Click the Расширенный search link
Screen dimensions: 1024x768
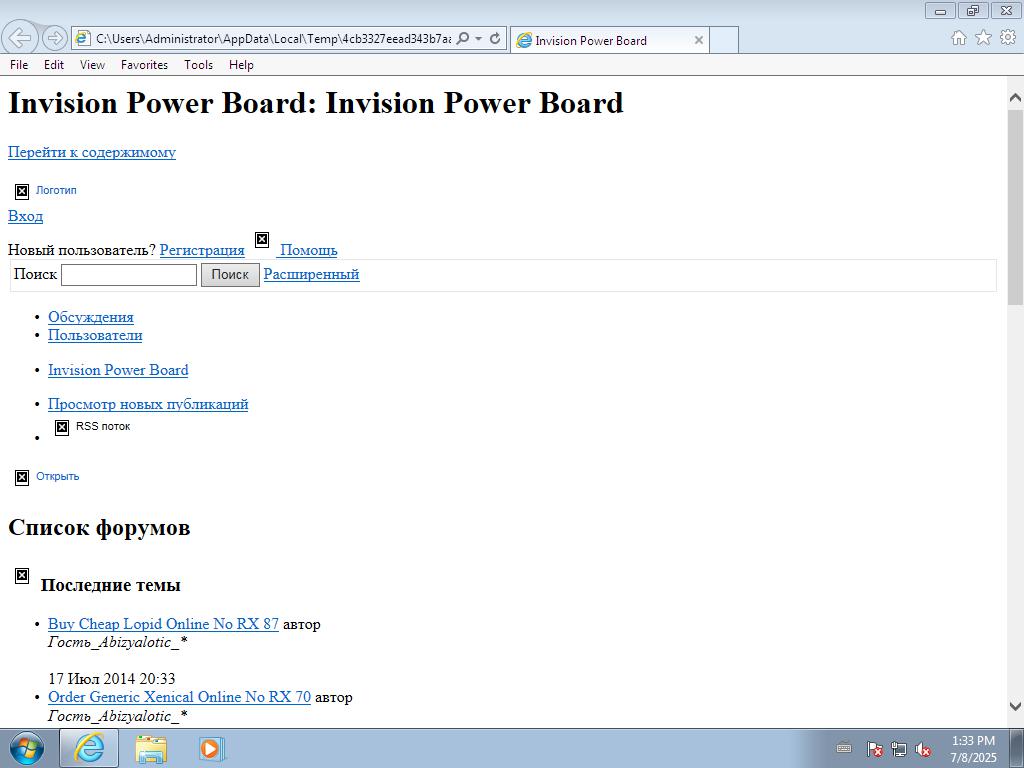pos(312,274)
